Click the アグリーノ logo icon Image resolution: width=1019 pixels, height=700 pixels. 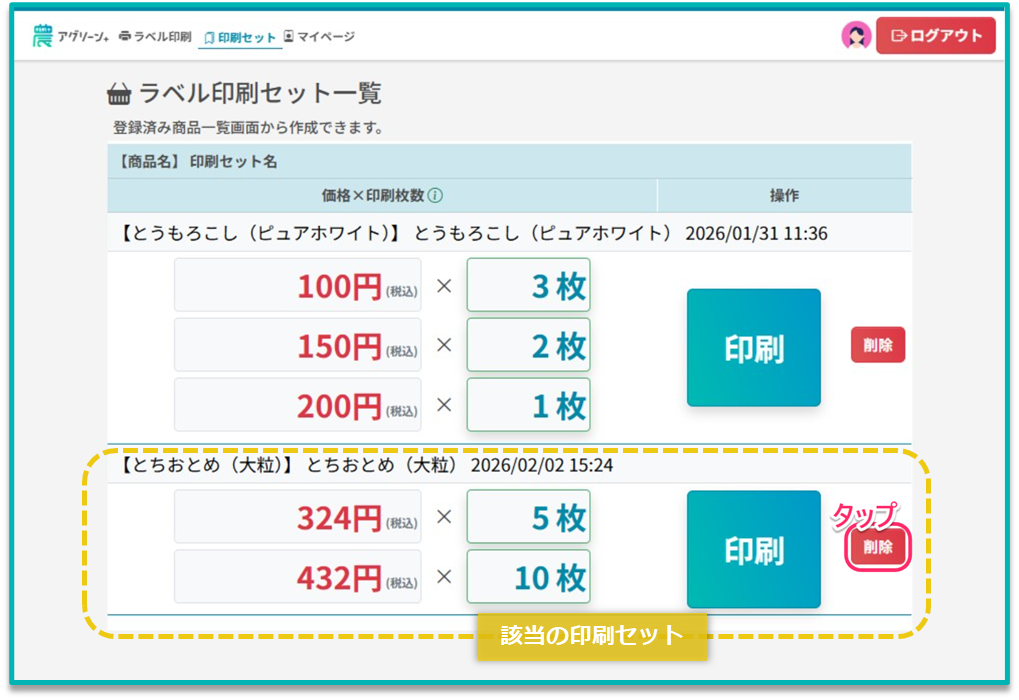tap(42, 36)
